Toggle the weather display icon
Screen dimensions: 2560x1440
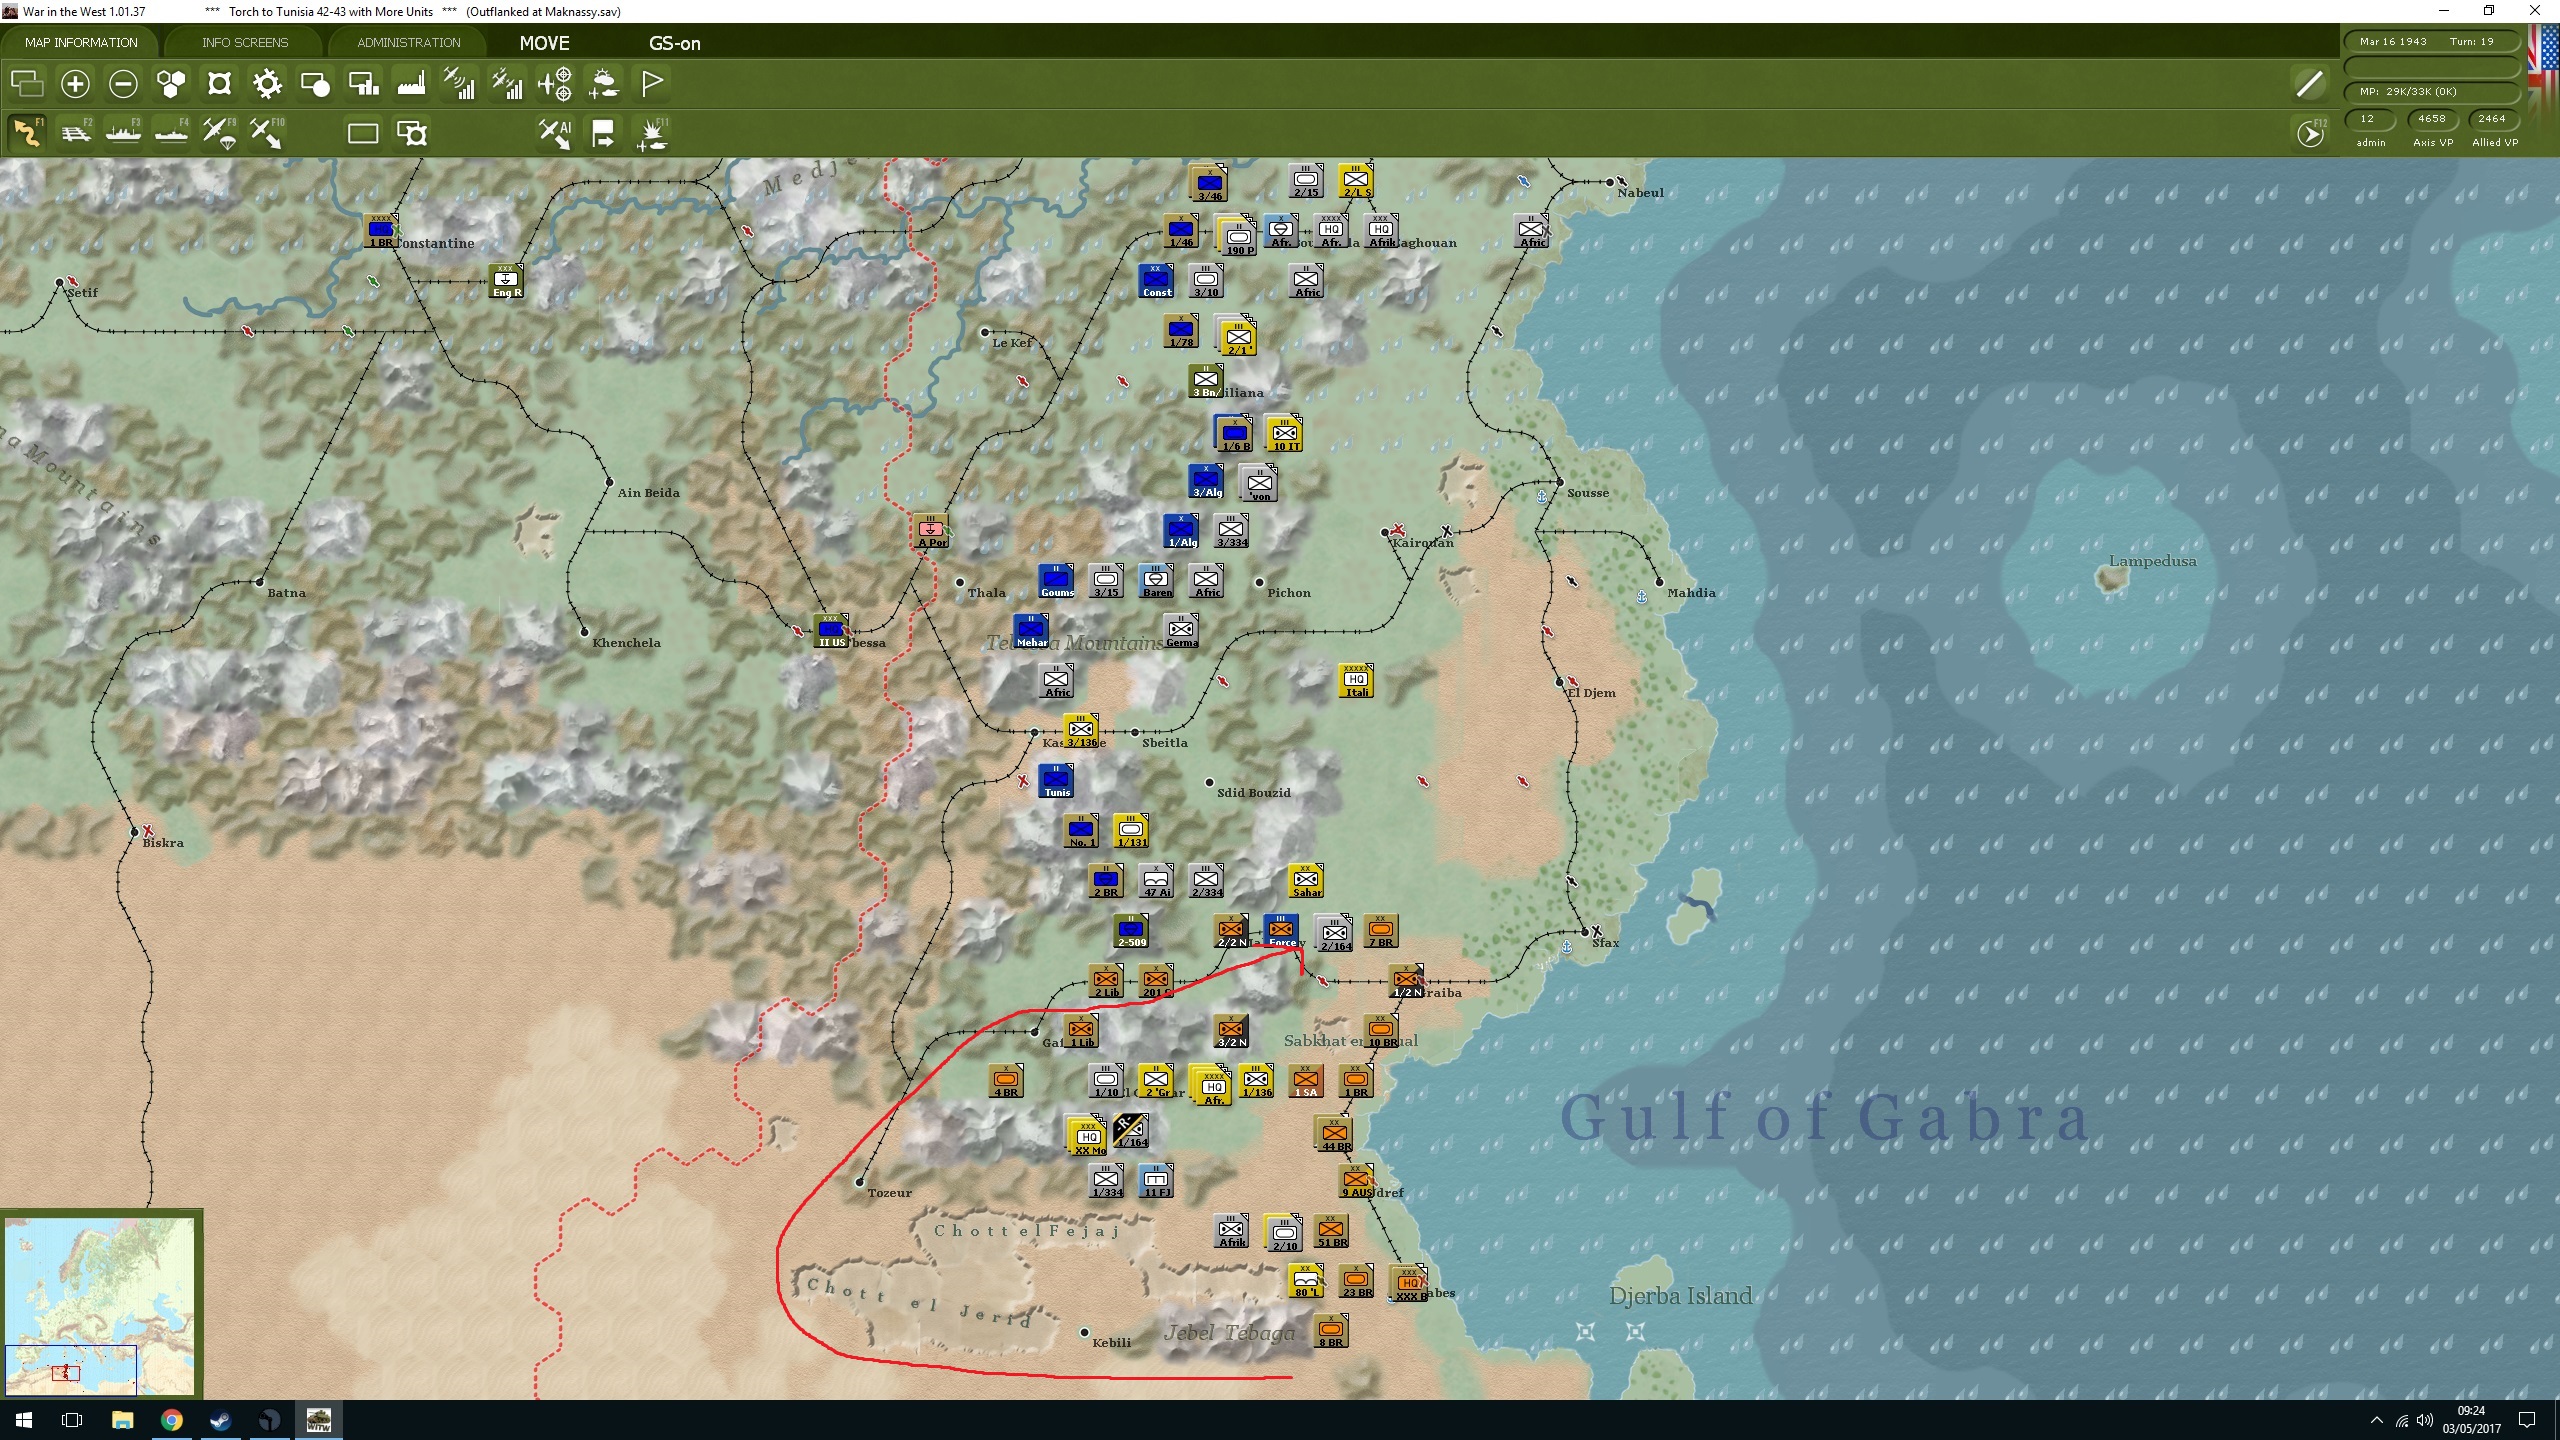[603, 84]
